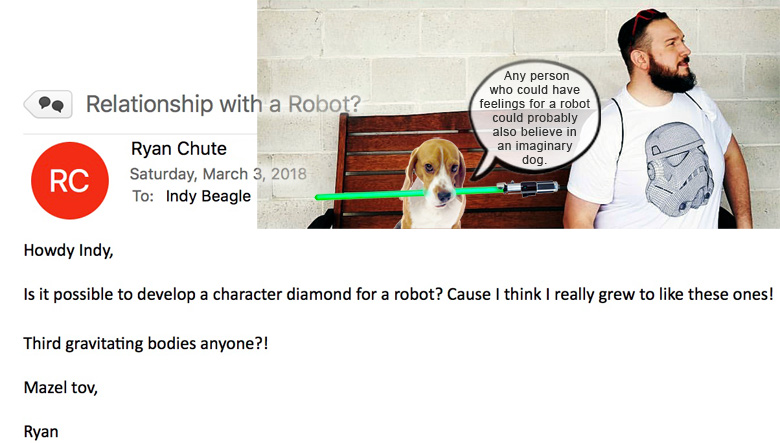Click the line Third gravitating bodies anyone
This screenshot has width=780, height=443.
coord(146,344)
